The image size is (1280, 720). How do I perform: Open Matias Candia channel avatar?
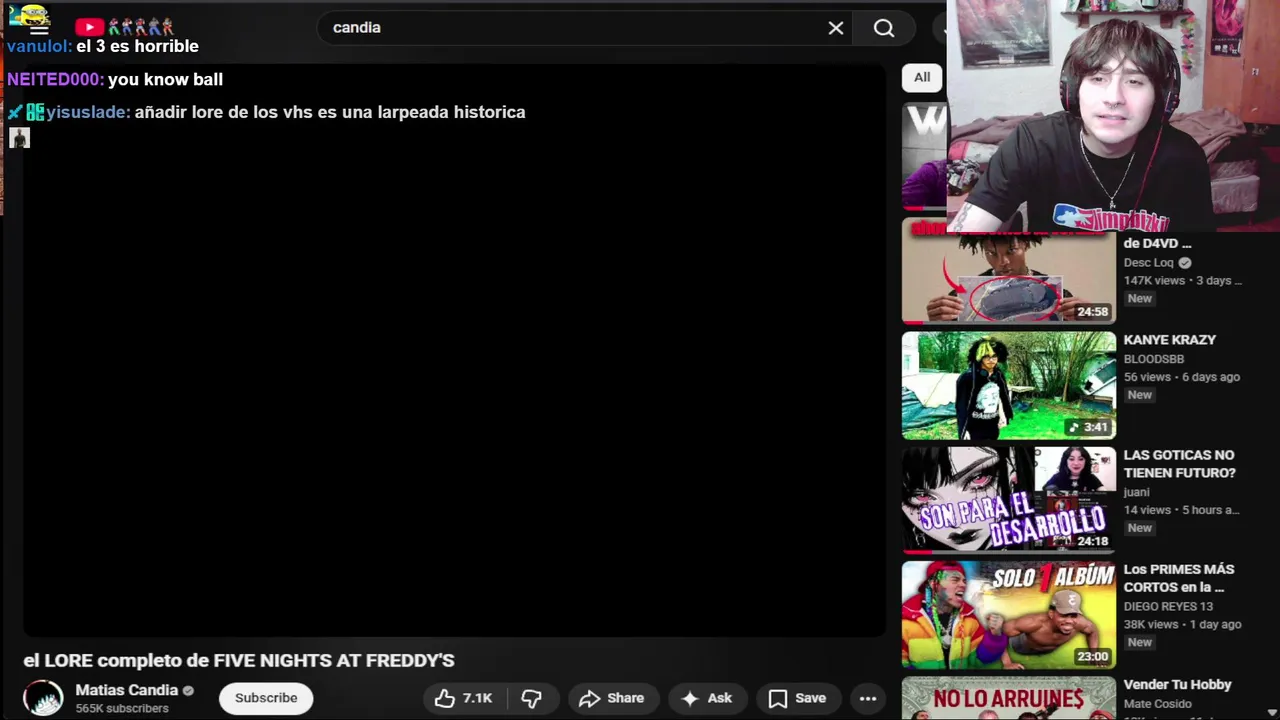tap(43, 698)
